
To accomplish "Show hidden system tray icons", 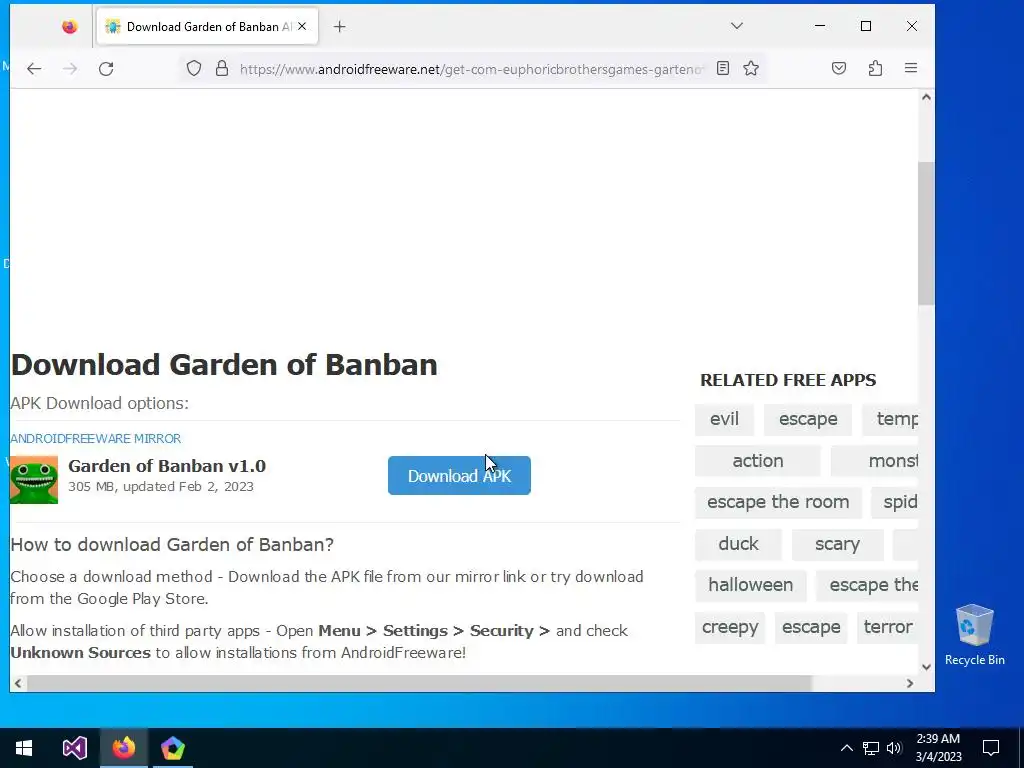I will point(846,748).
